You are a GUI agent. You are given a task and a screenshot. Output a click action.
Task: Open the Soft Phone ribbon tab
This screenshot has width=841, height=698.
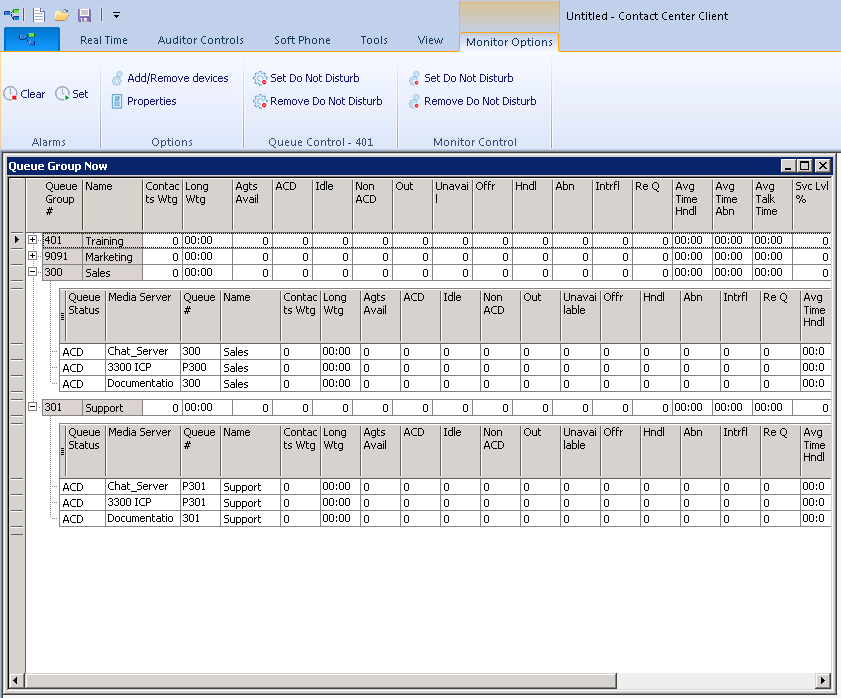tap(302, 41)
